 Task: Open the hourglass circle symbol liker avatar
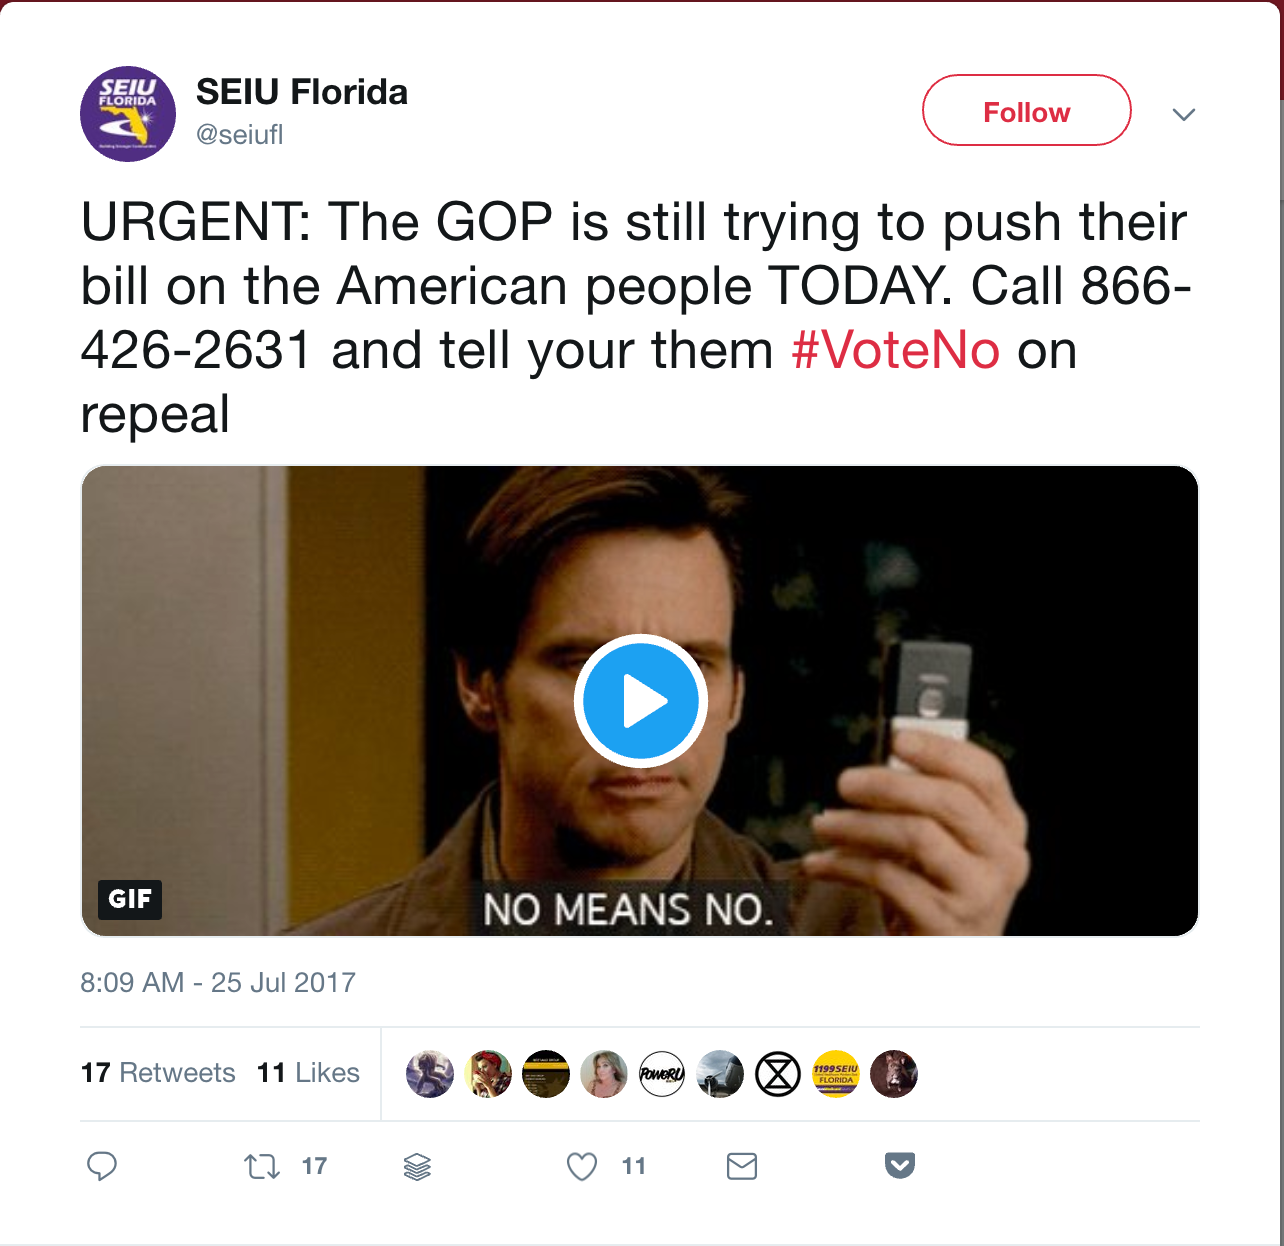tap(778, 1074)
